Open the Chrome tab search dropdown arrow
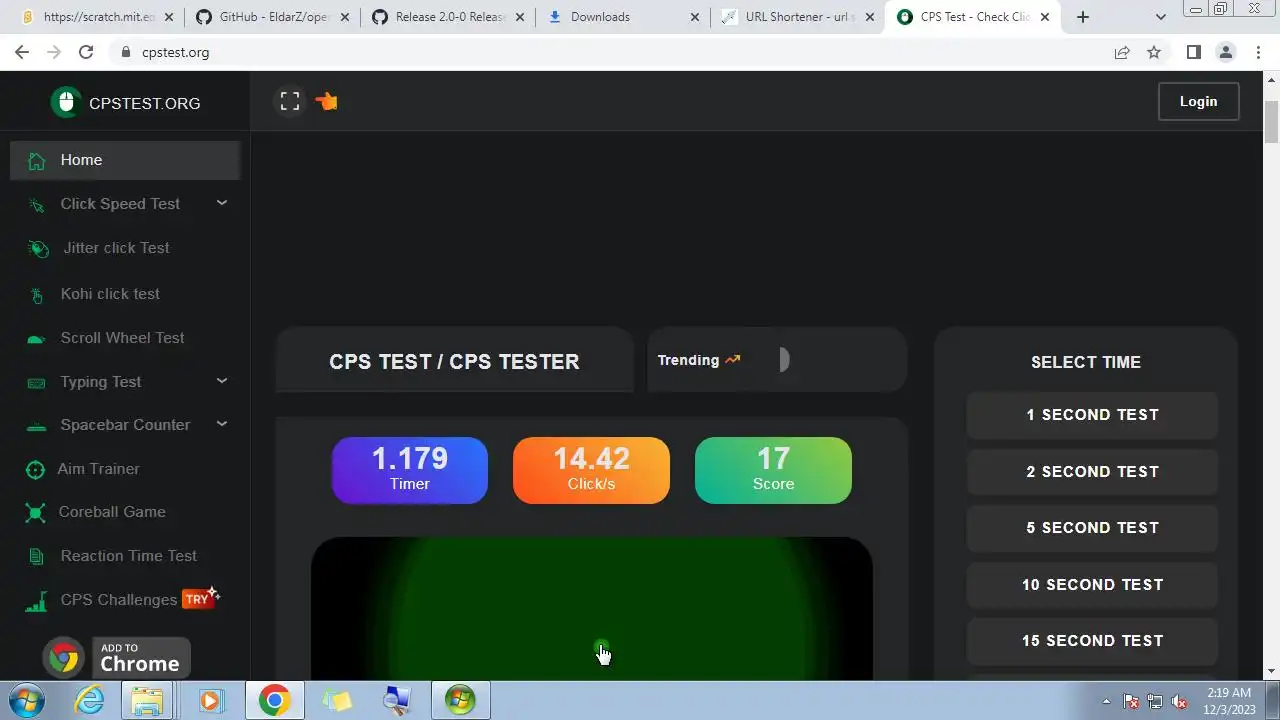The width and height of the screenshot is (1280, 720). (1161, 17)
